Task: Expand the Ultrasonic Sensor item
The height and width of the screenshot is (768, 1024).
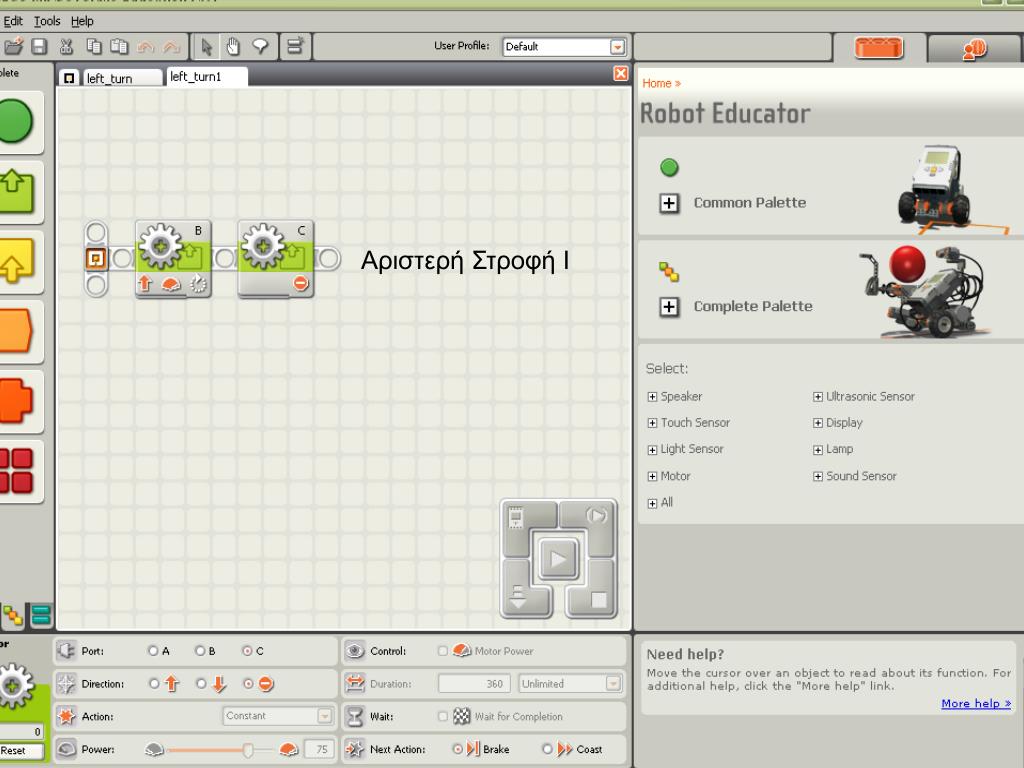Action: tap(818, 397)
